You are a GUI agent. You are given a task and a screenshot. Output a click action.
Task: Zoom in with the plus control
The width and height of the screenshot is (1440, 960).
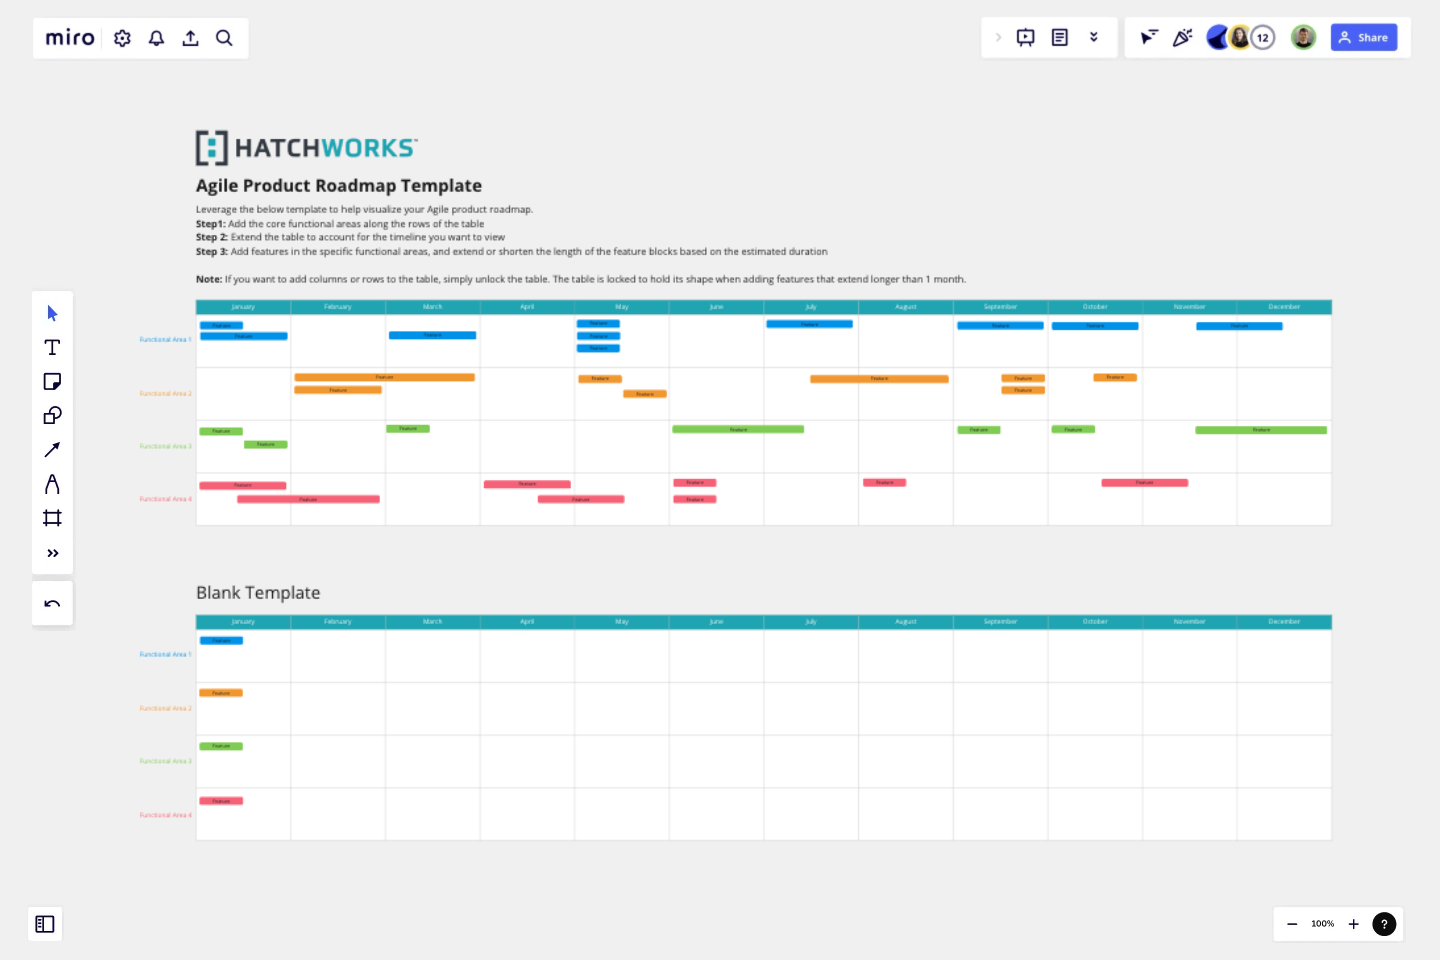[x=1354, y=924]
